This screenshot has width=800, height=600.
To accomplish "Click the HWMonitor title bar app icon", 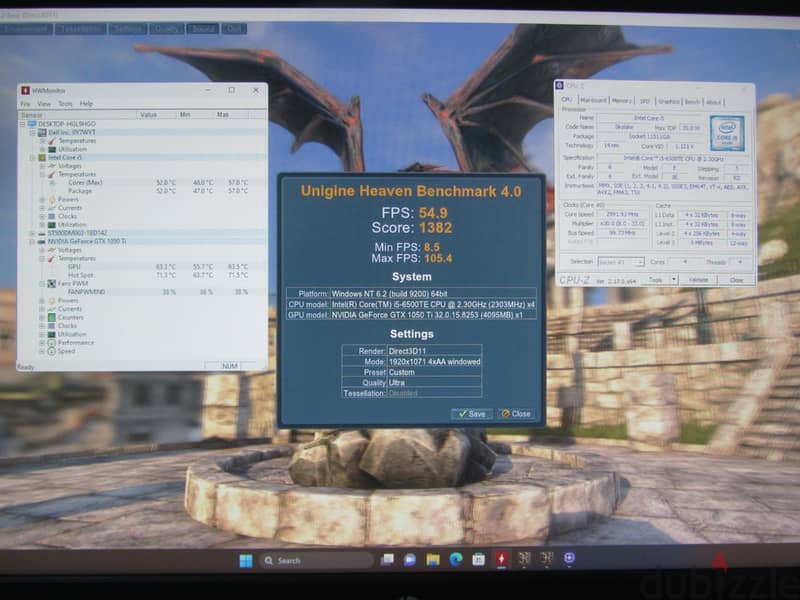I will tap(25, 90).
